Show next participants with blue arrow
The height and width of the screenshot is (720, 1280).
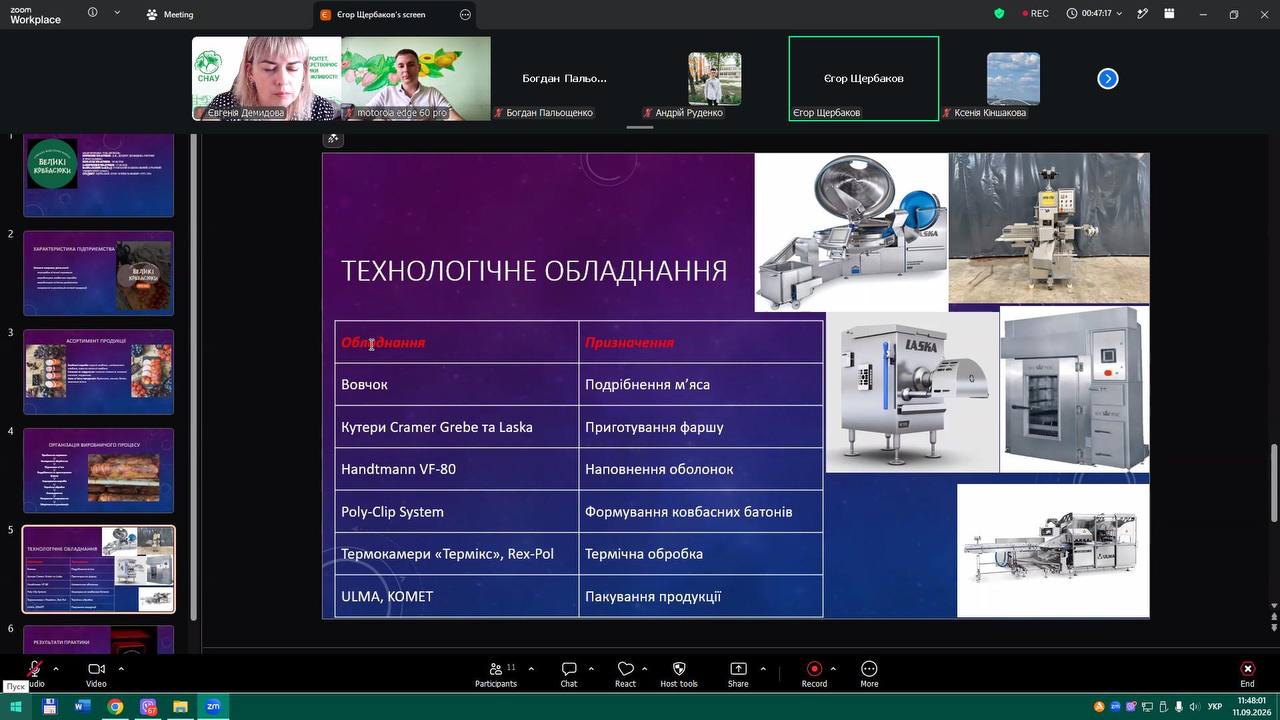pos(1108,79)
